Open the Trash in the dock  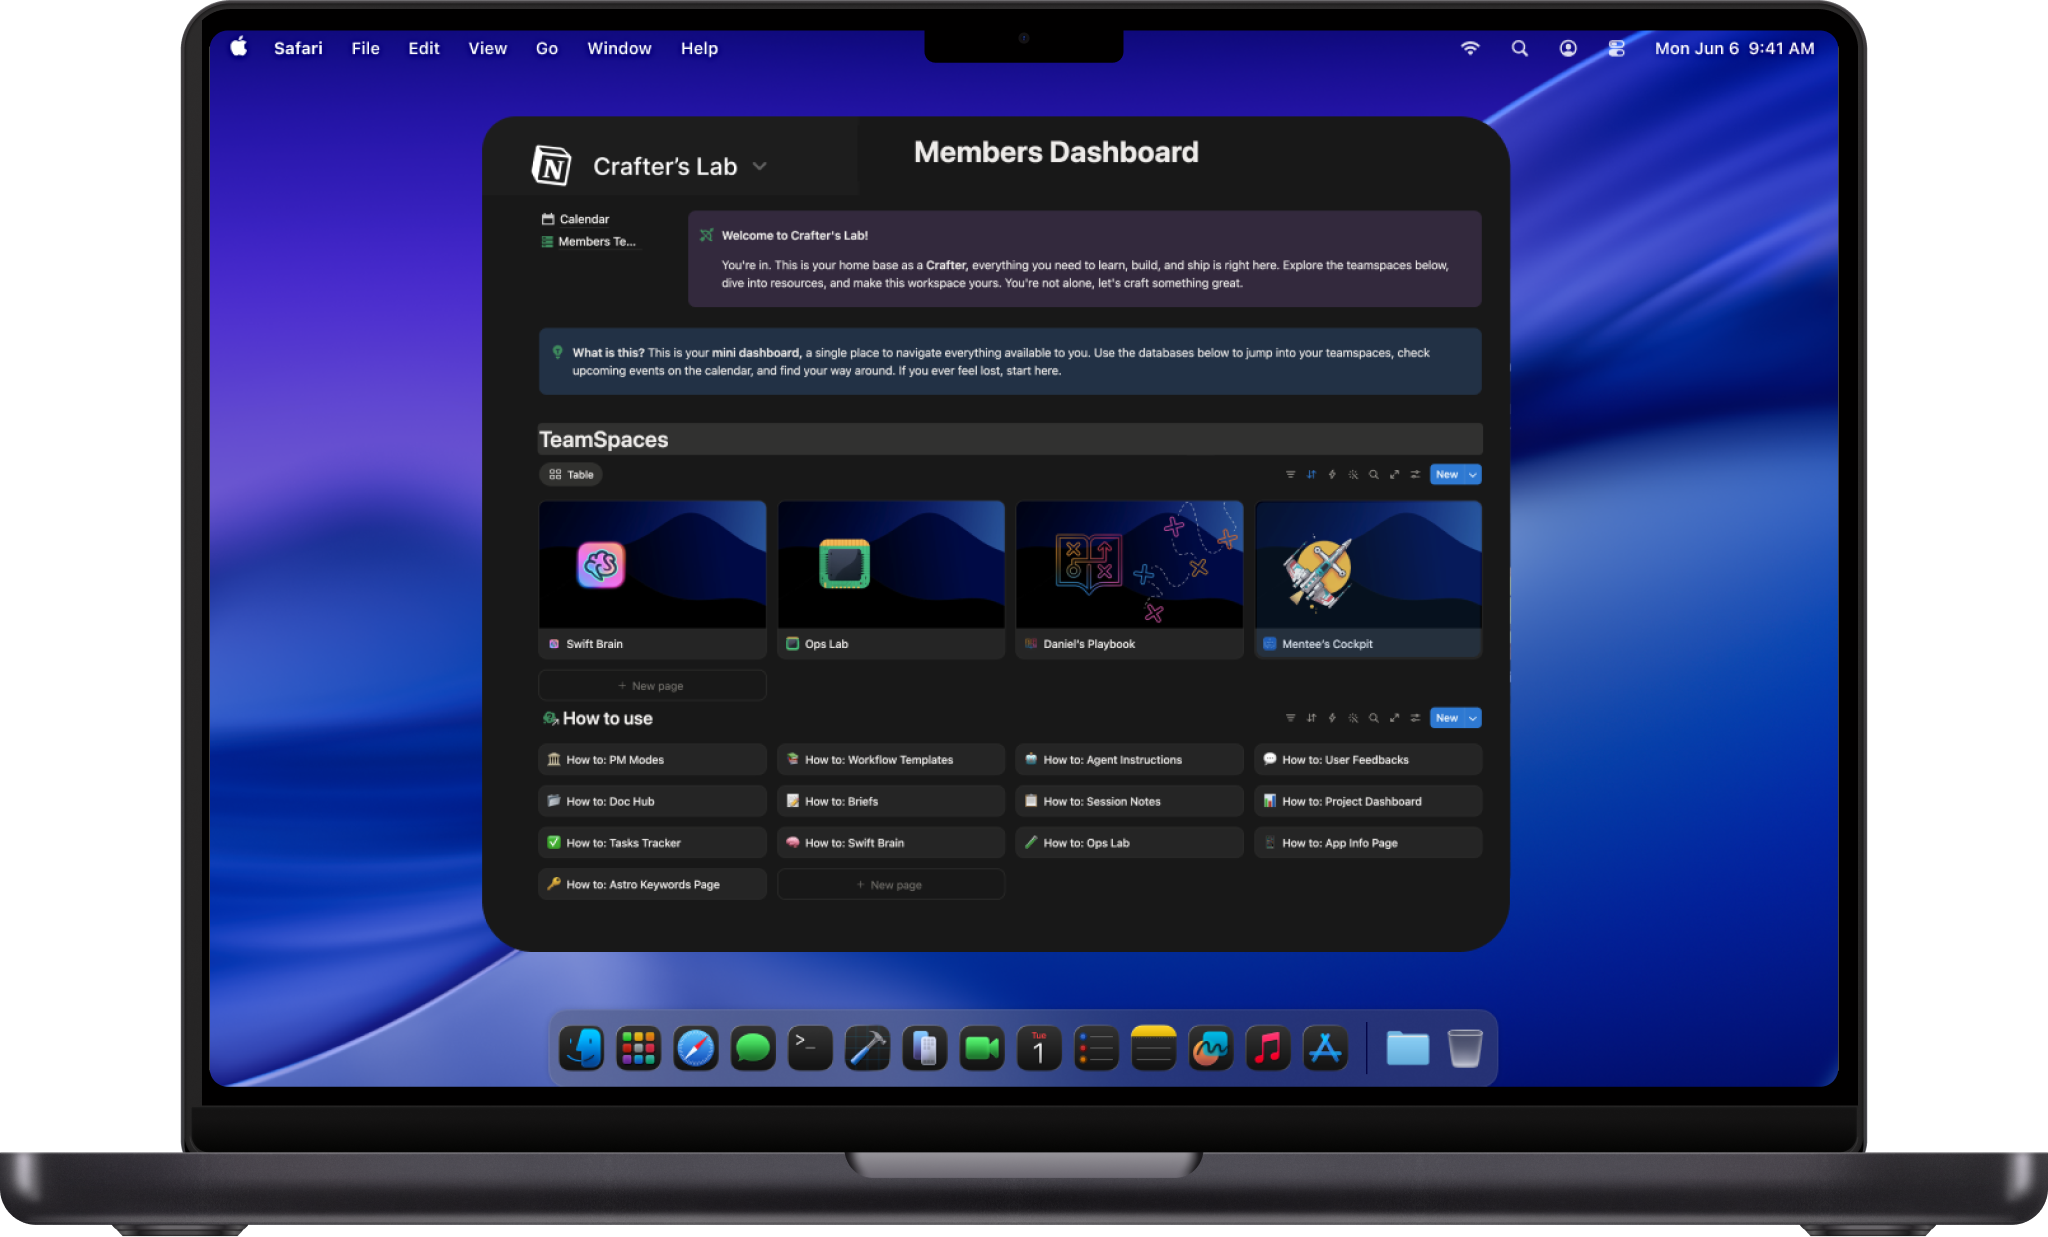point(1465,1048)
